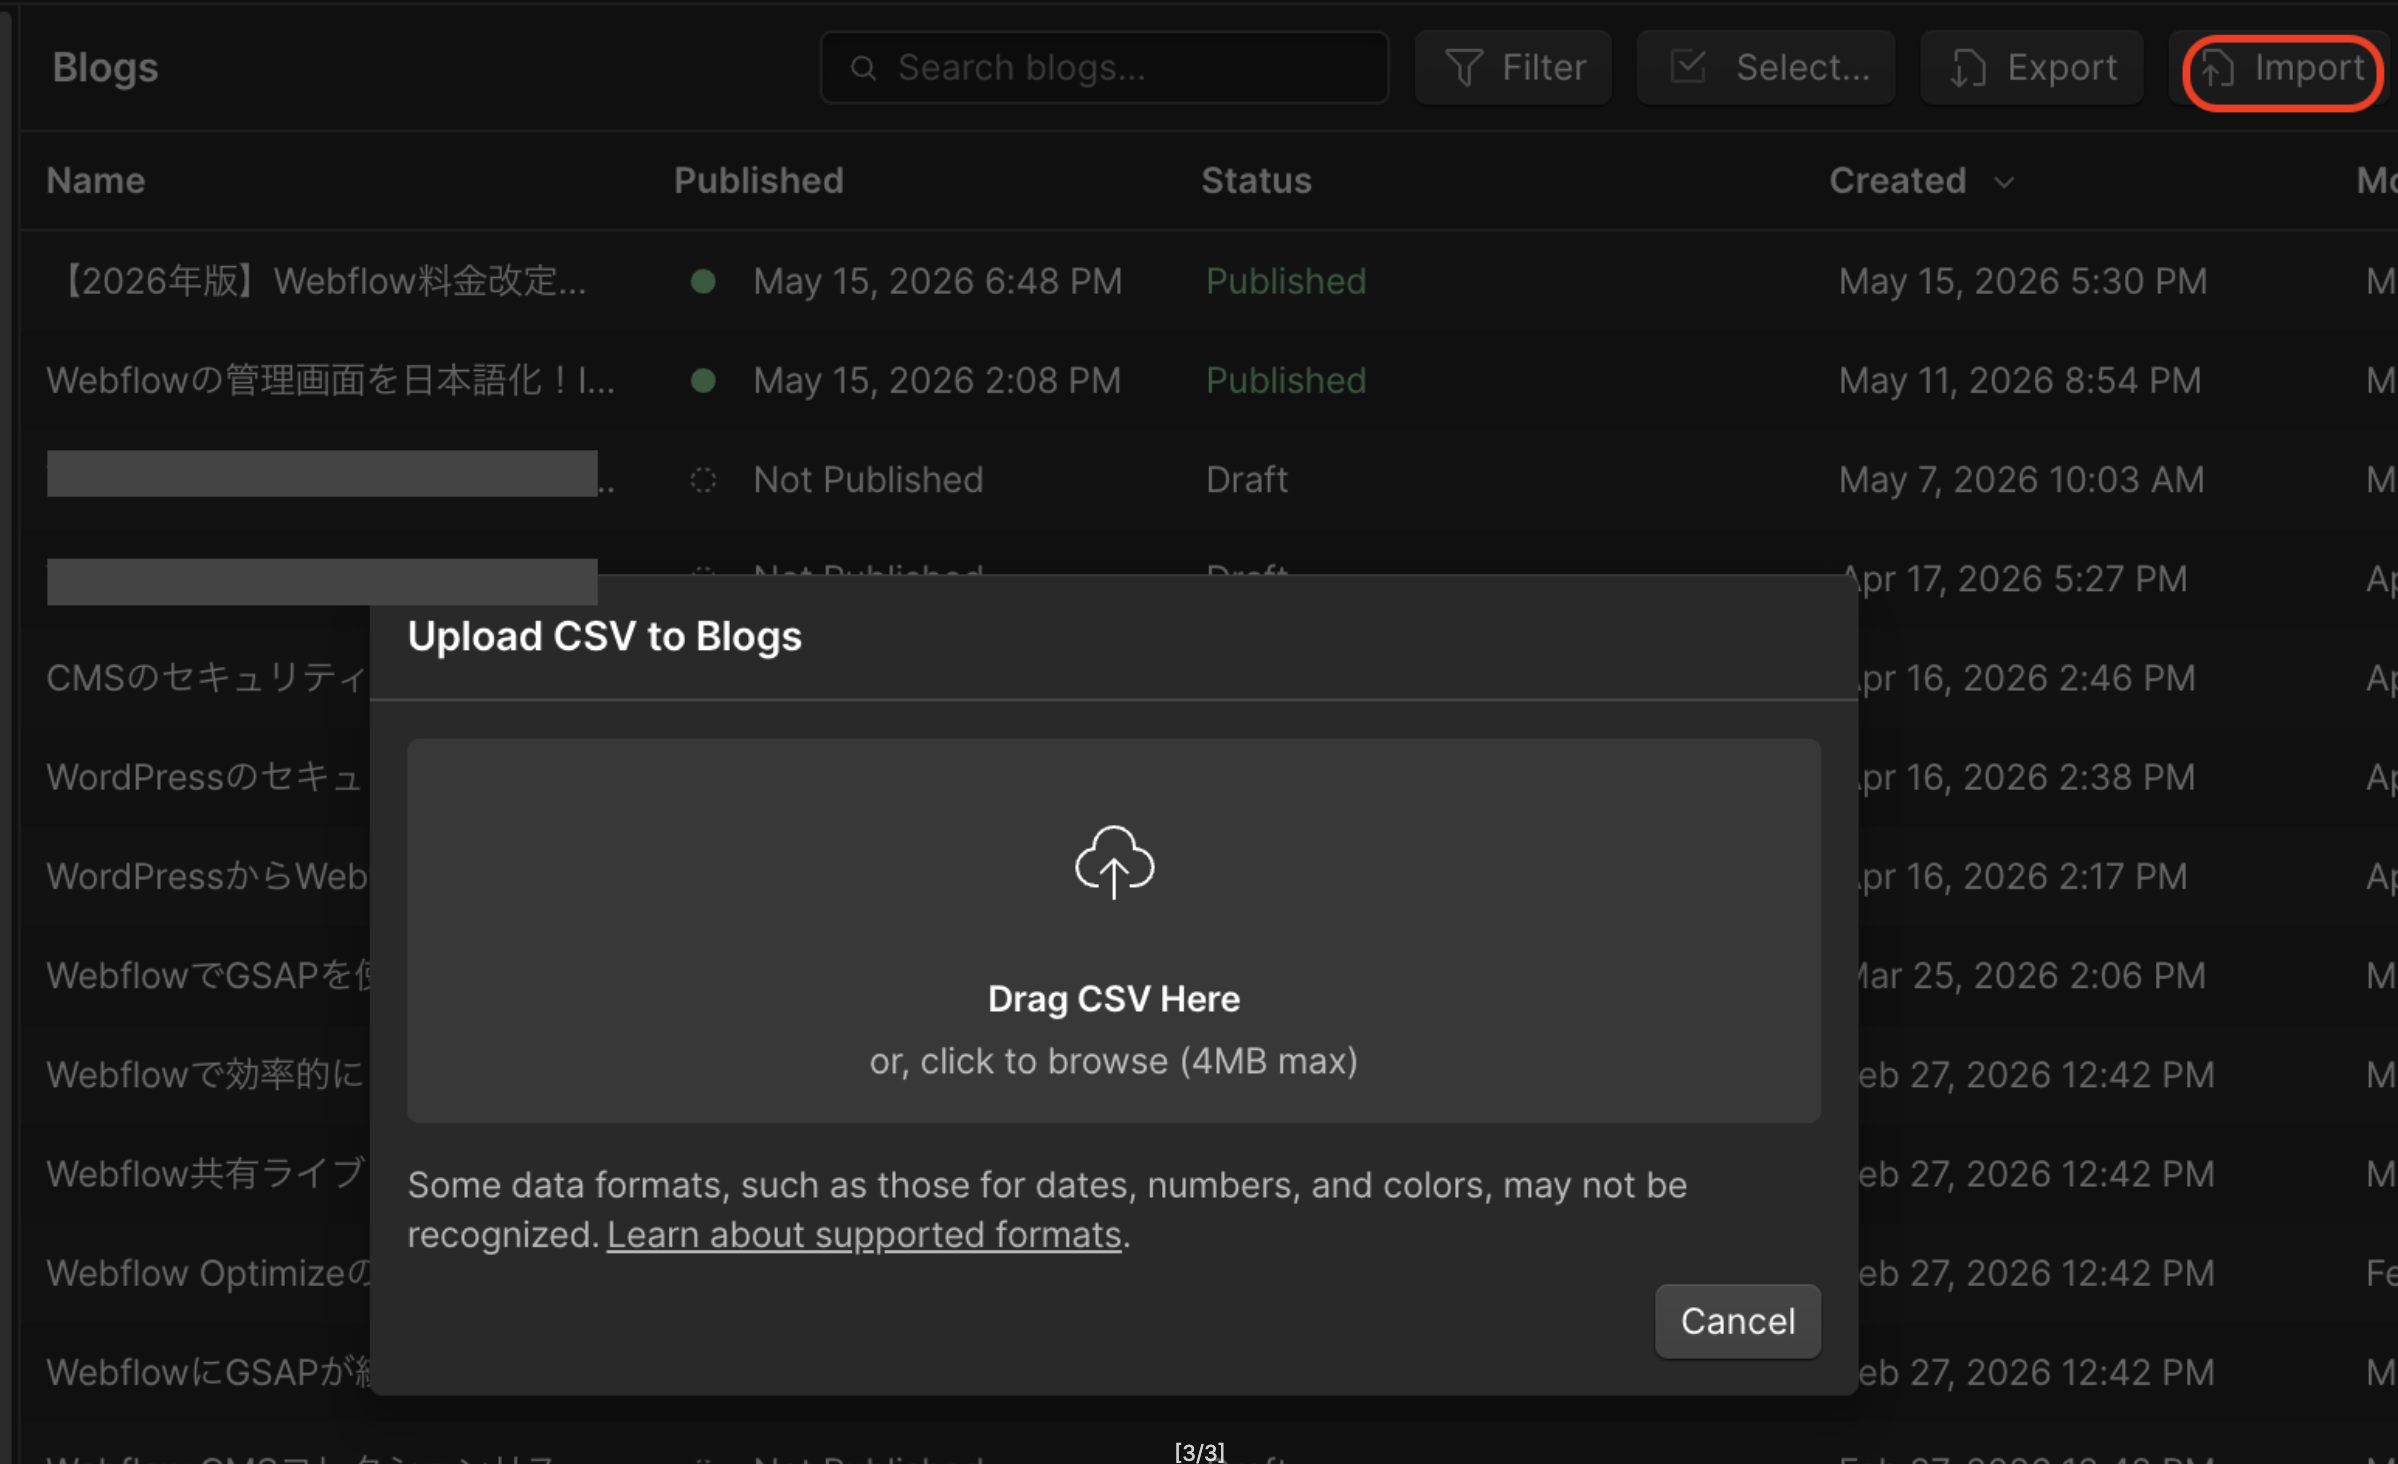Click Published status in 日本語化 row

[1286, 380]
